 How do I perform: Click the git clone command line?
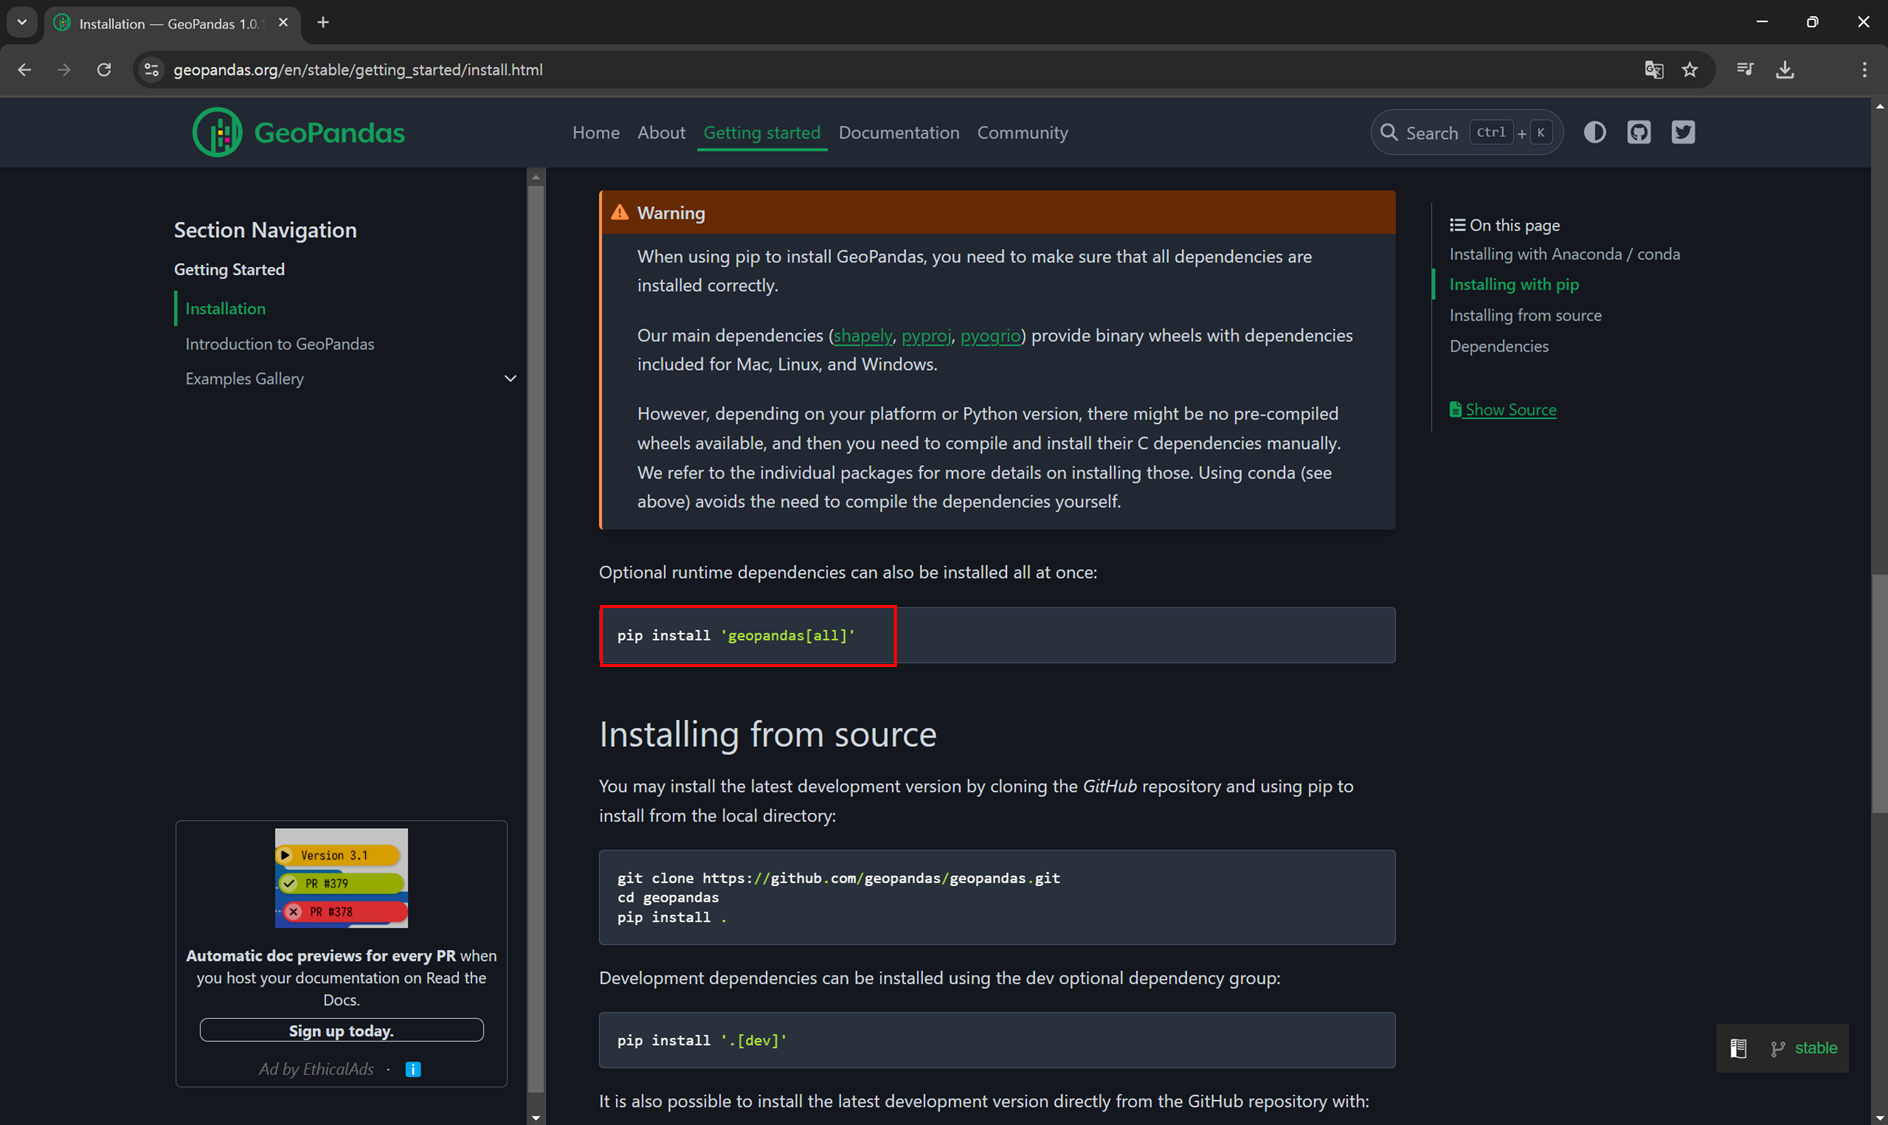pyautogui.click(x=838, y=878)
